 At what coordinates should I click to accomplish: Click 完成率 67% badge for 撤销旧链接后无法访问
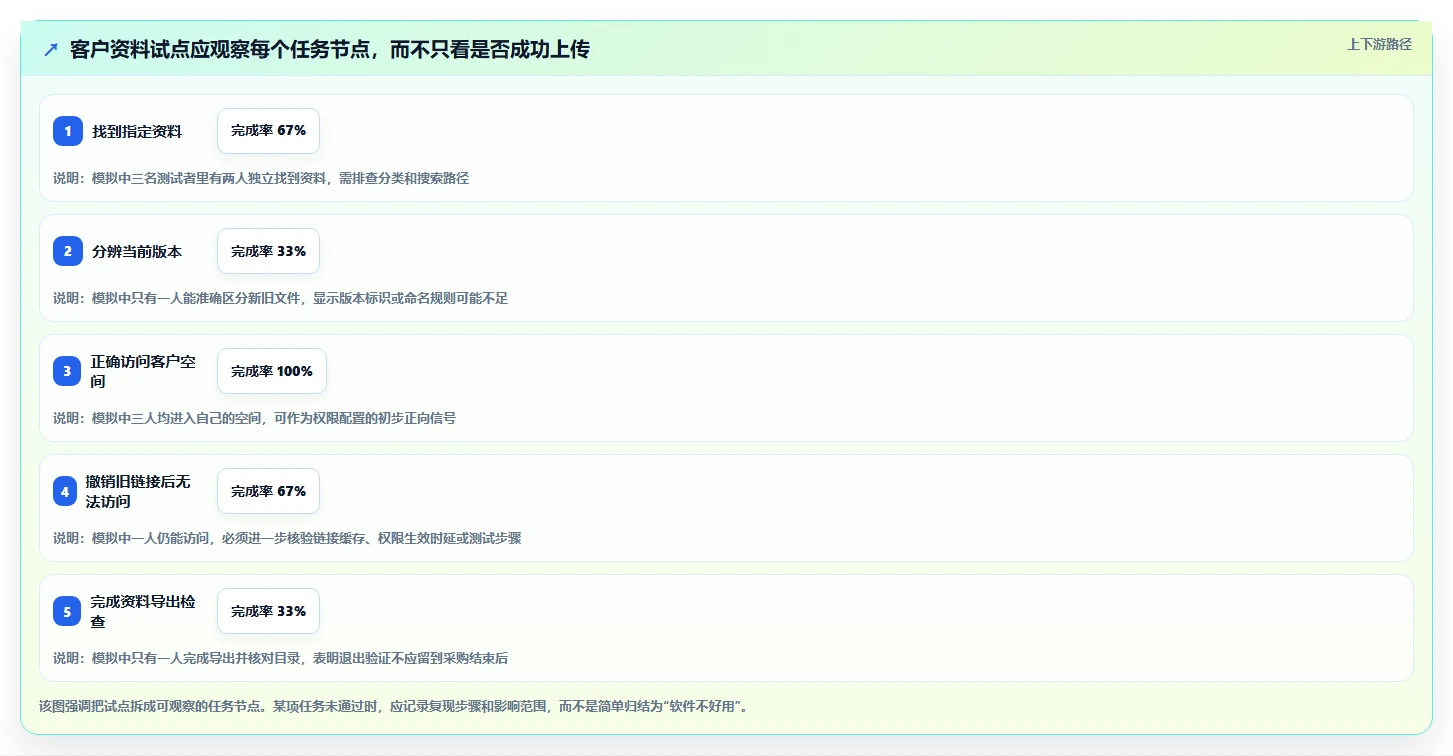coord(268,491)
